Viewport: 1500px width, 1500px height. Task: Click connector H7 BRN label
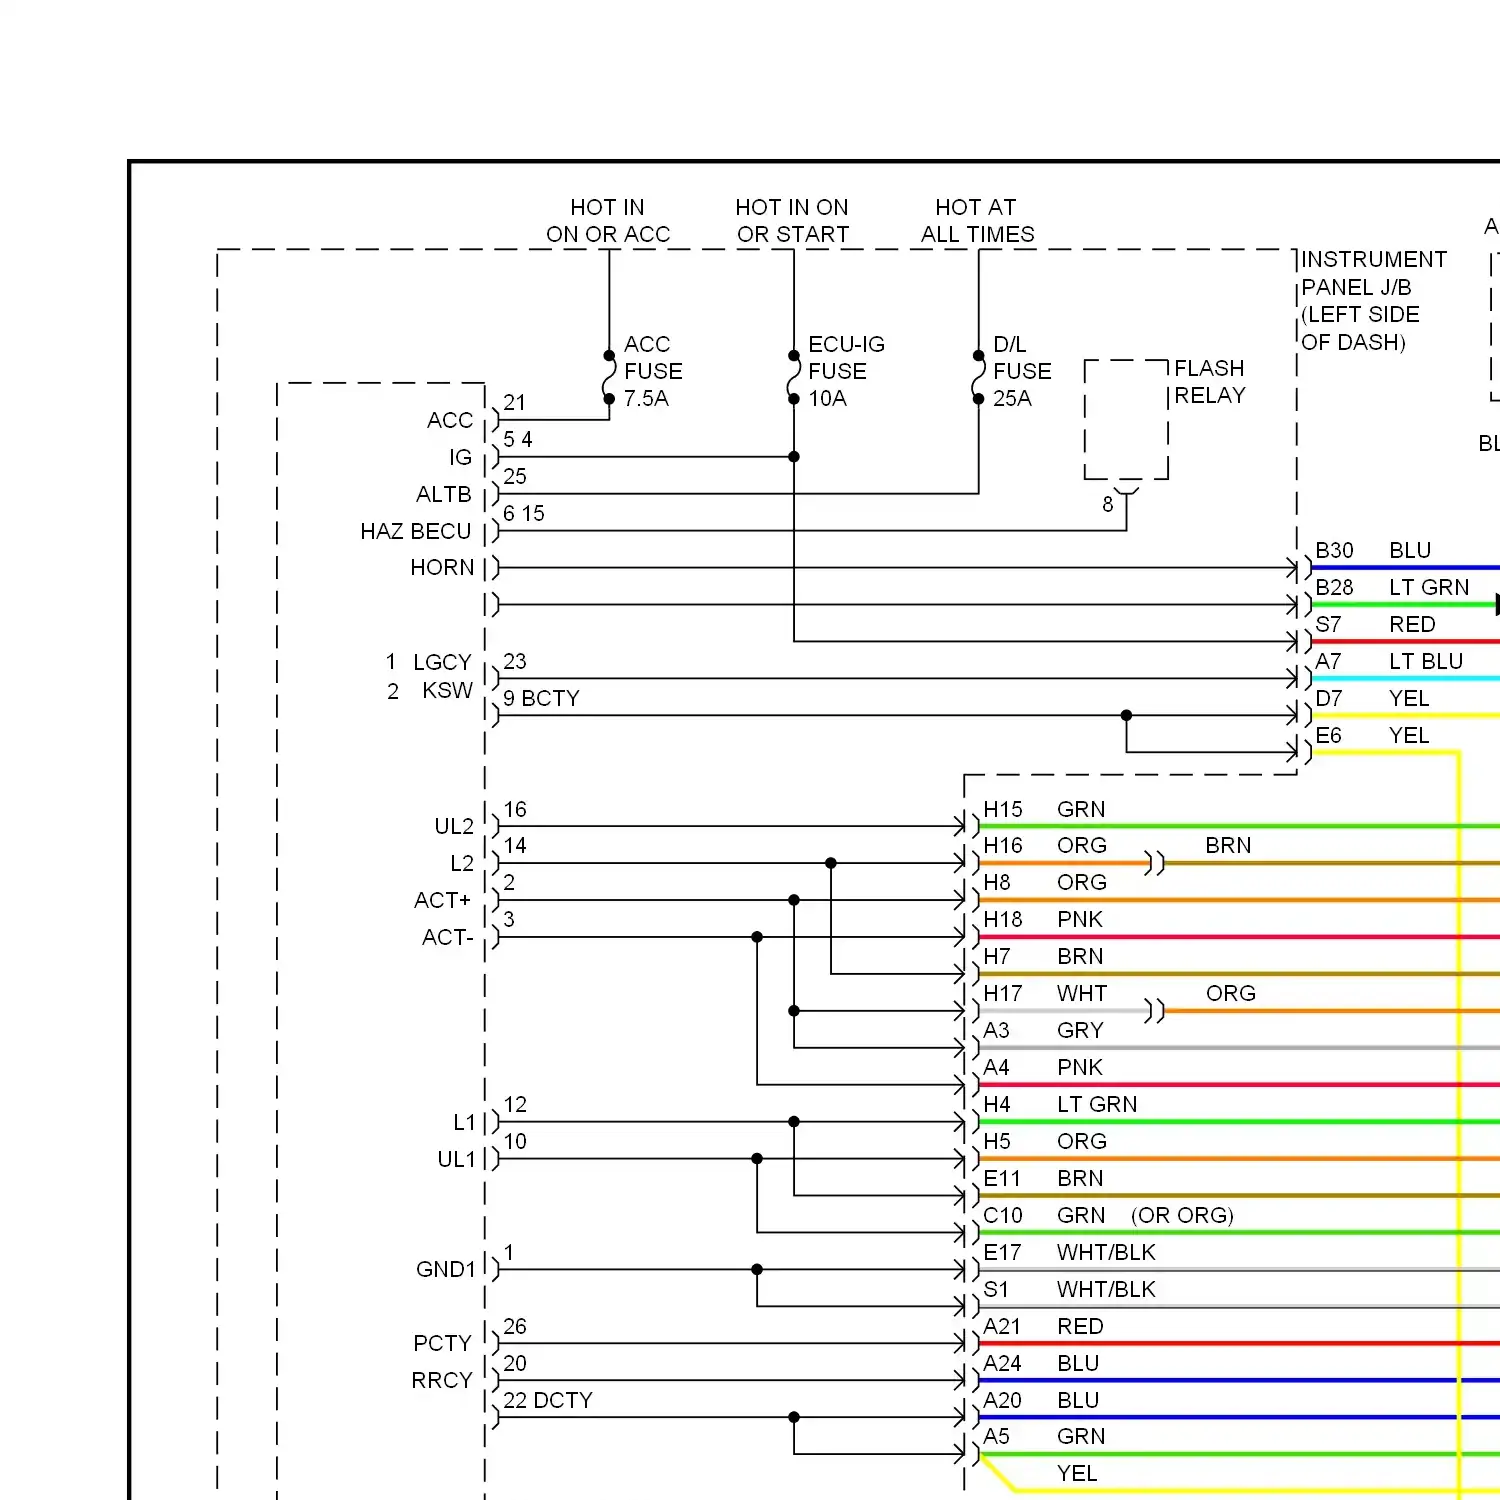[1043, 956]
